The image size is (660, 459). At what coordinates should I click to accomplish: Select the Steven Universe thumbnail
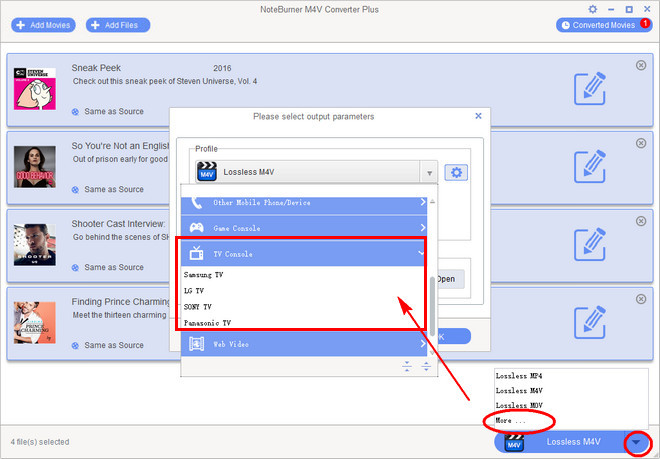pos(35,89)
